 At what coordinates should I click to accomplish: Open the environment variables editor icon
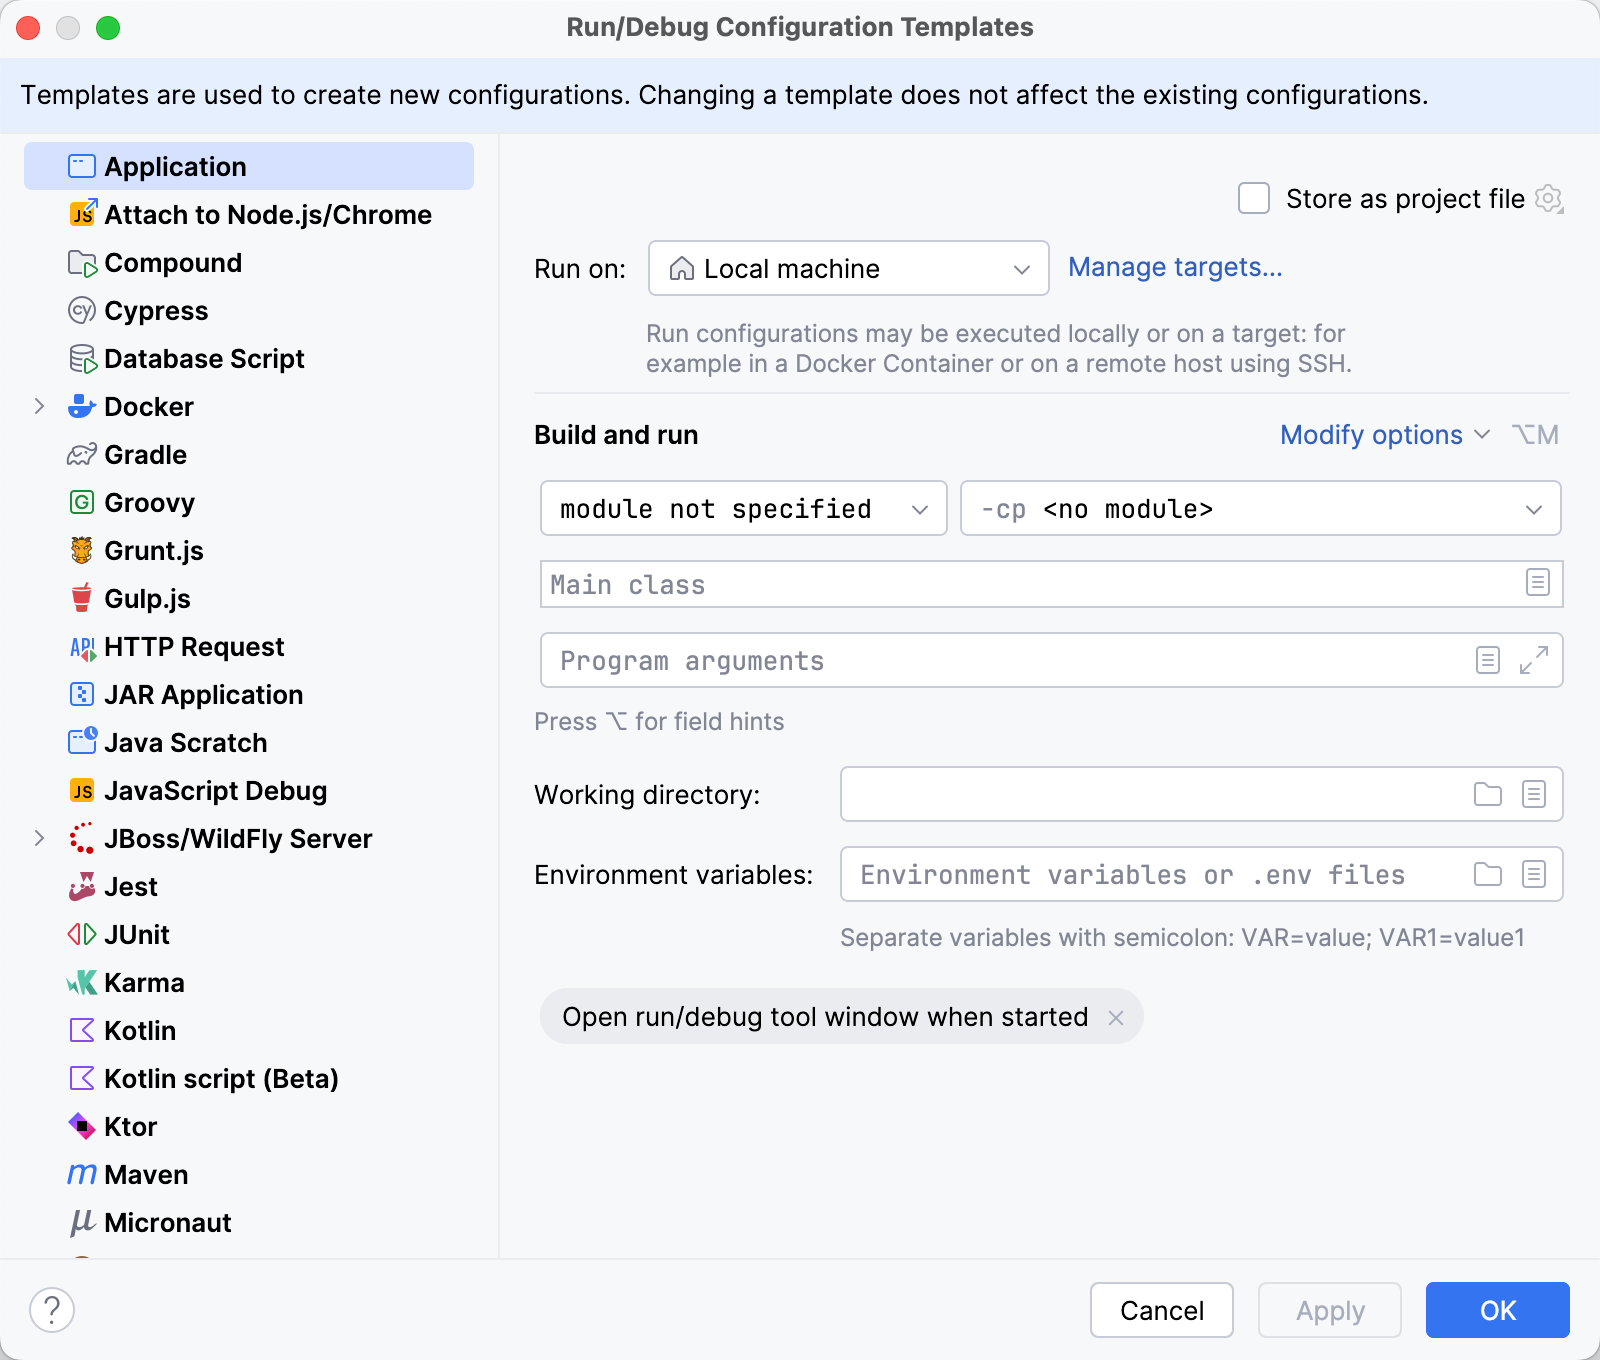tap(1535, 874)
